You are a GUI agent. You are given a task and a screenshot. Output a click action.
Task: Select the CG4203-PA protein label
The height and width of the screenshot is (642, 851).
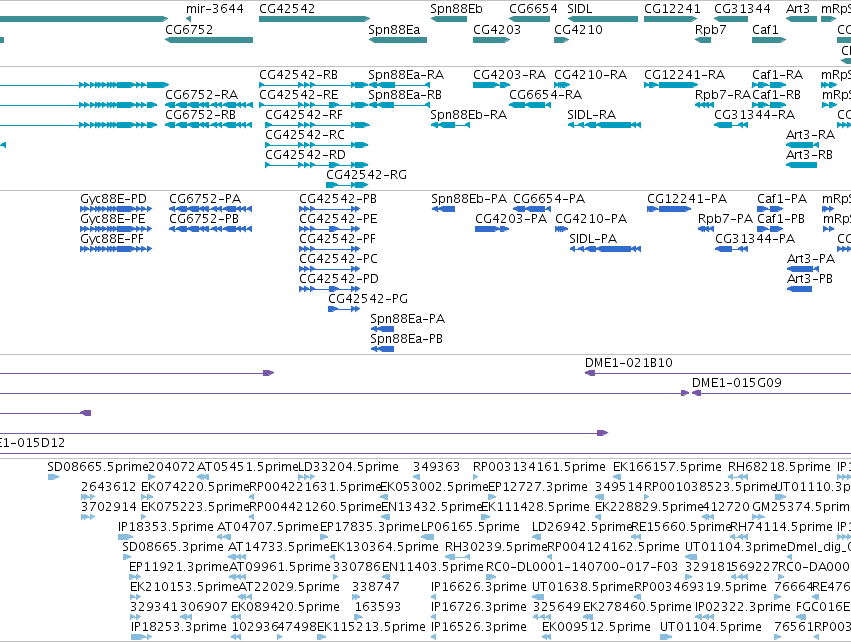tap(511, 219)
